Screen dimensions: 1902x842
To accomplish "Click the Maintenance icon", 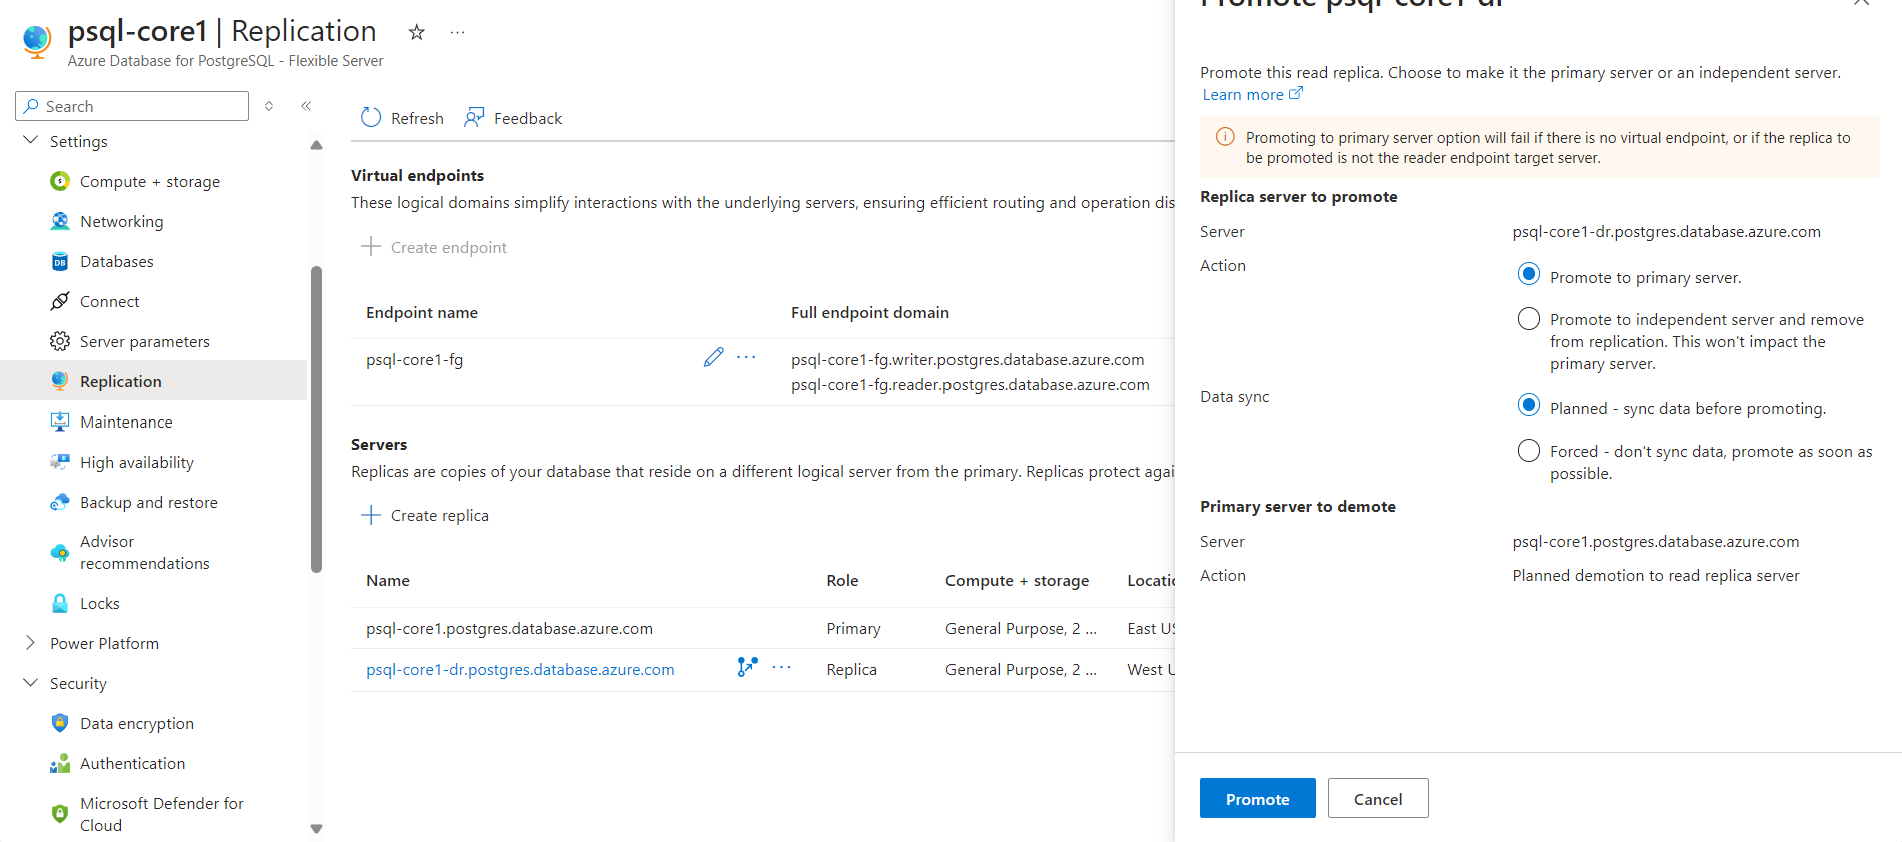I will coord(60,421).
